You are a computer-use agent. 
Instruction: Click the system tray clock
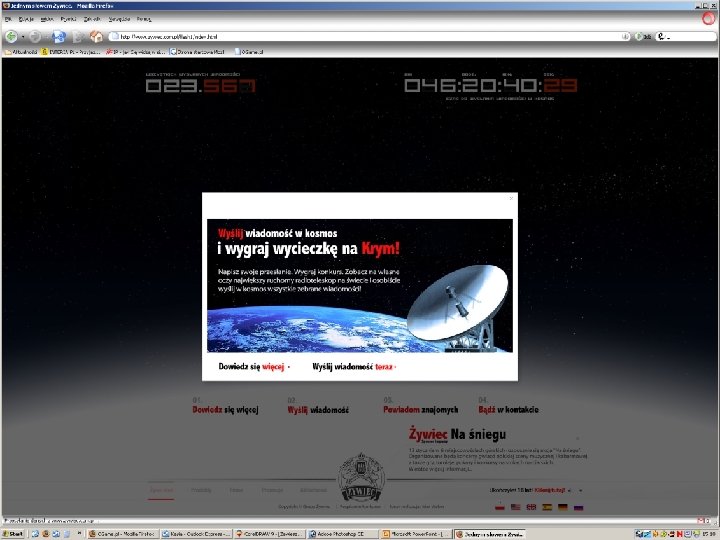[710, 534]
